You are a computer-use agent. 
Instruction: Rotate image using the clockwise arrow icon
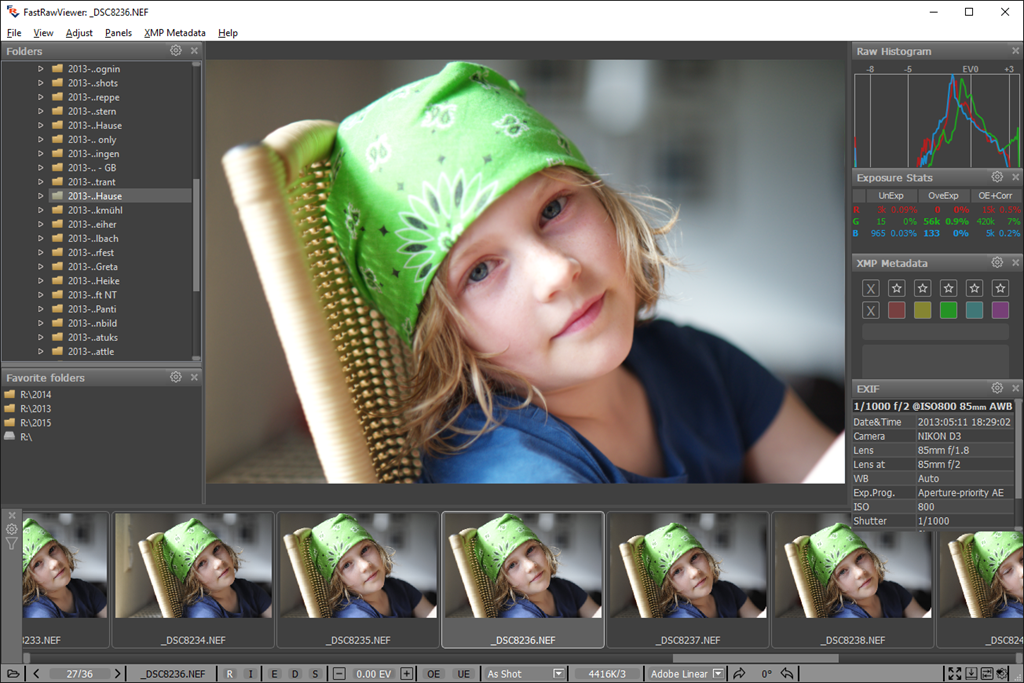pyautogui.click(x=739, y=674)
